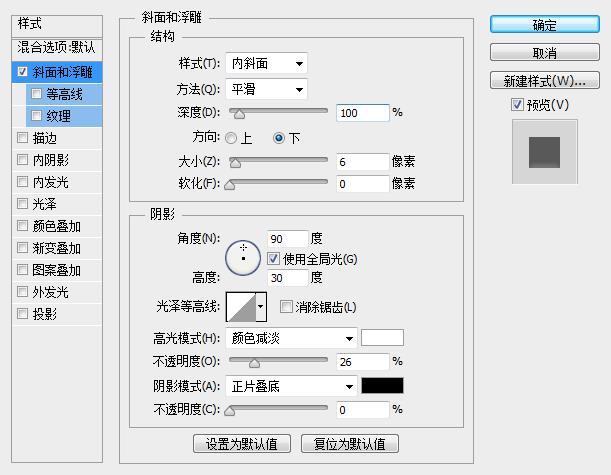Check the 渐变叠加 style checkbox
The height and width of the screenshot is (475, 611).
click(23, 247)
